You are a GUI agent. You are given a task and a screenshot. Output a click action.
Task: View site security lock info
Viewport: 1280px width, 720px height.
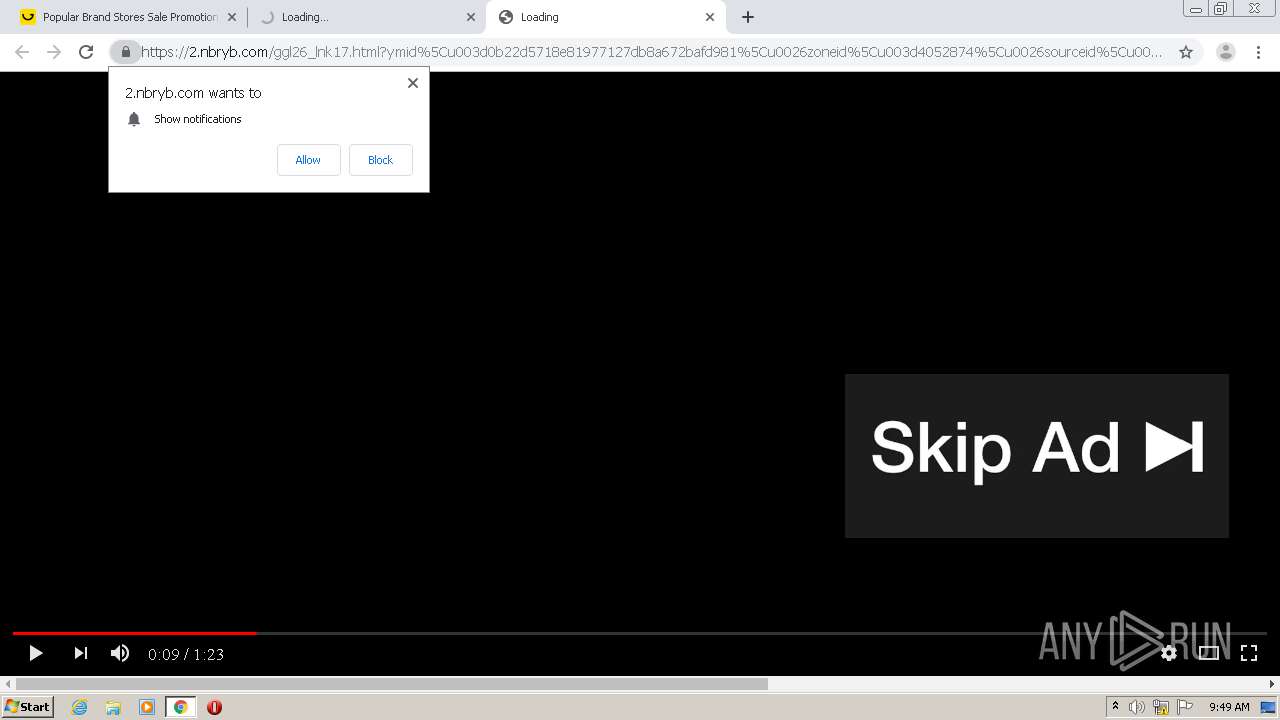[125, 52]
